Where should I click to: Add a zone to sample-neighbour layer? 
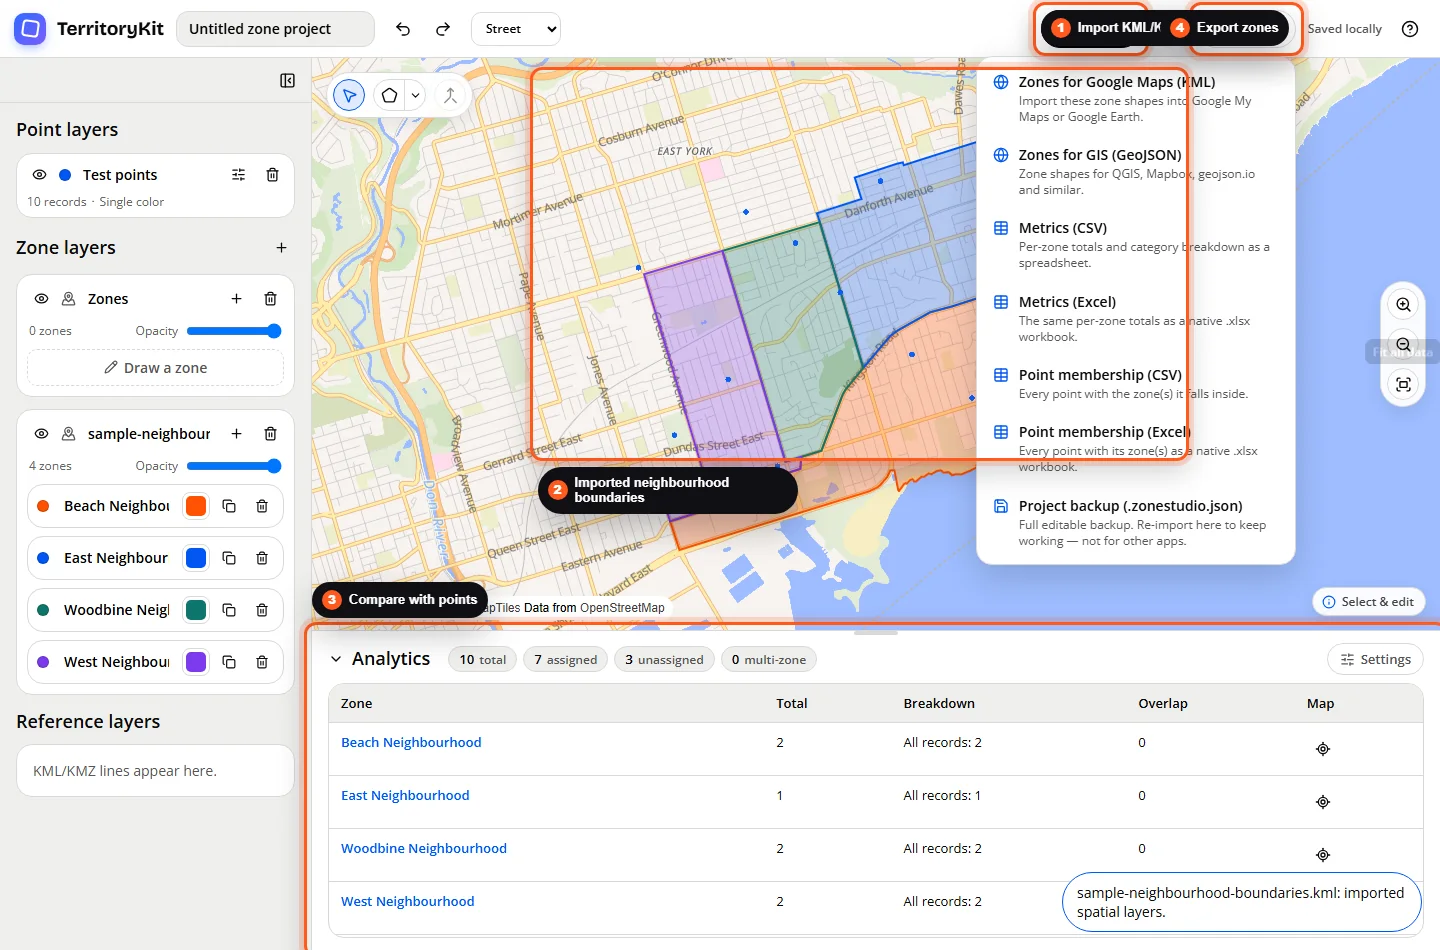point(236,434)
